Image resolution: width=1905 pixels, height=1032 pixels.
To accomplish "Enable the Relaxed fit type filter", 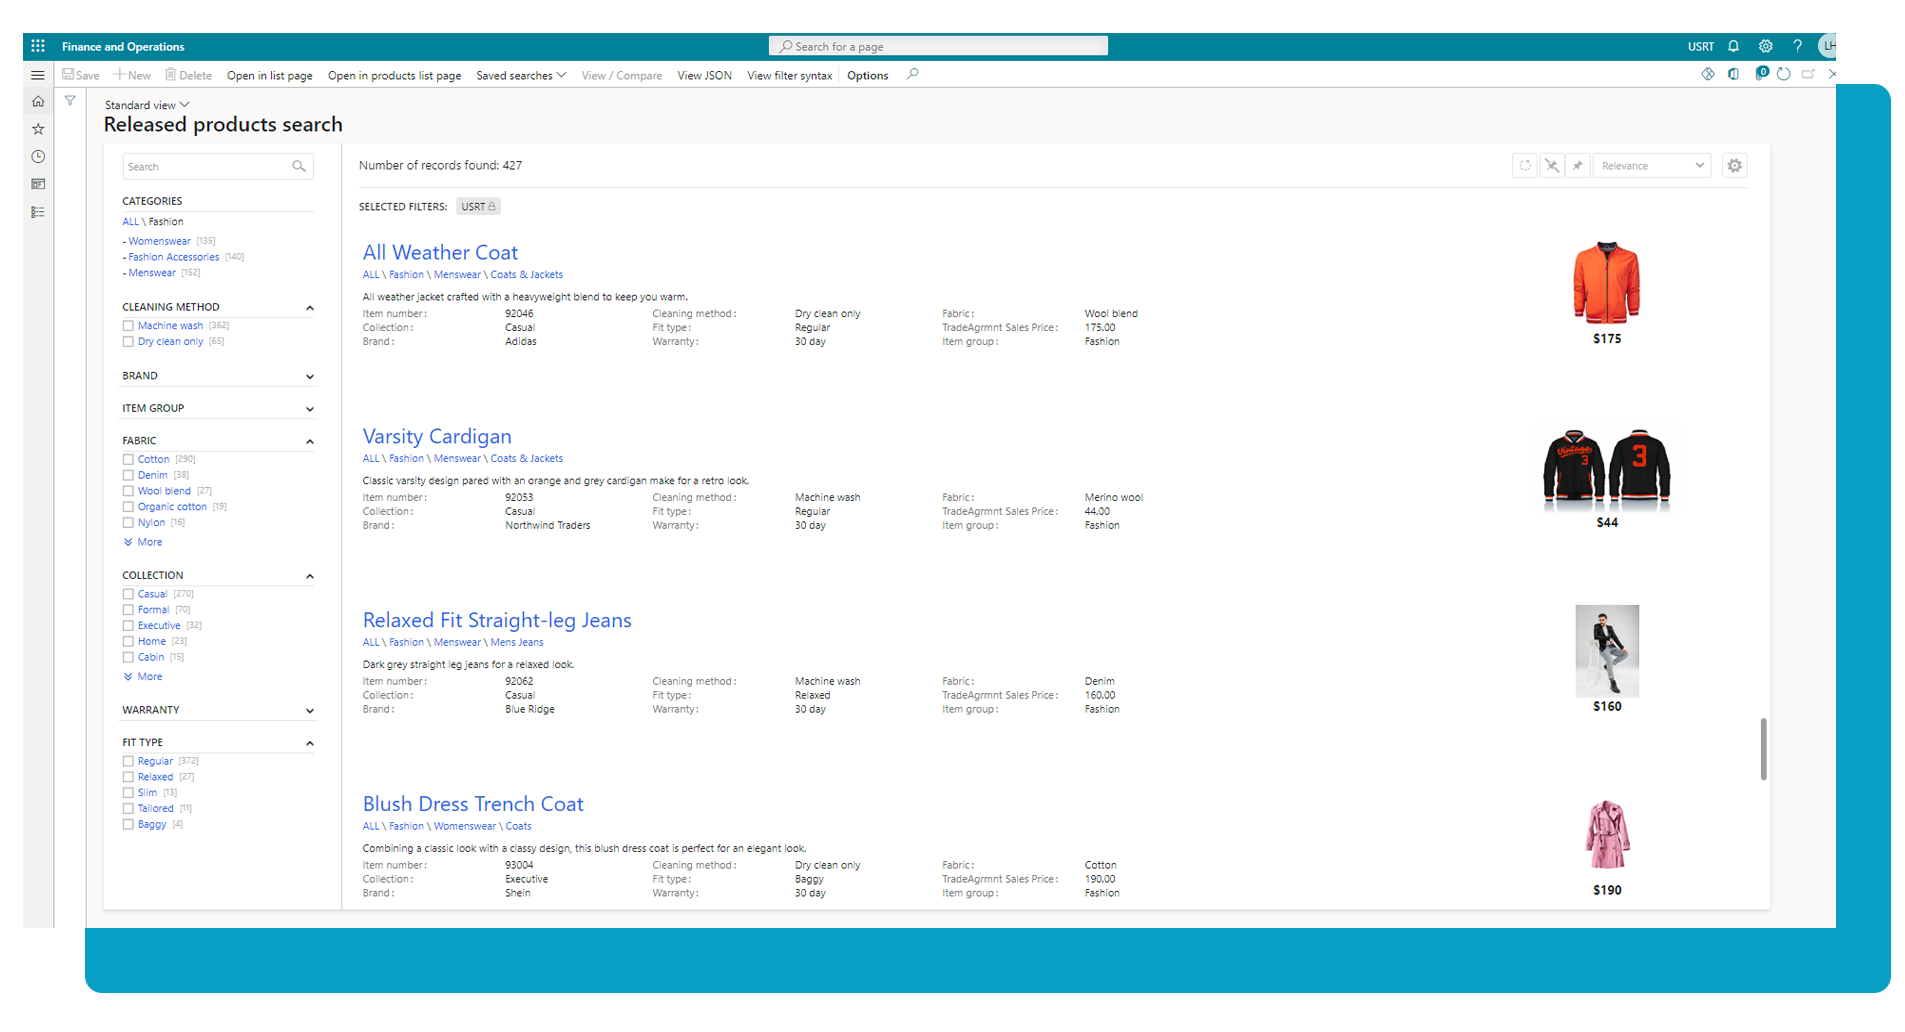I will pos(128,776).
